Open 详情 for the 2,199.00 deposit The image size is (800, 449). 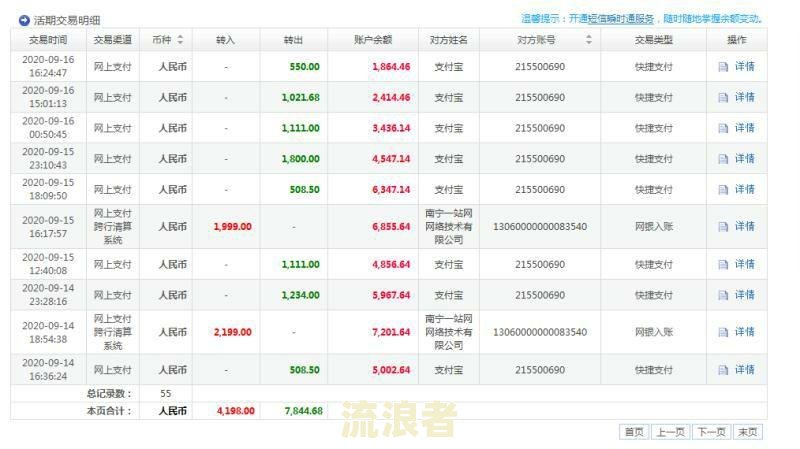pyautogui.click(x=744, y=332)
